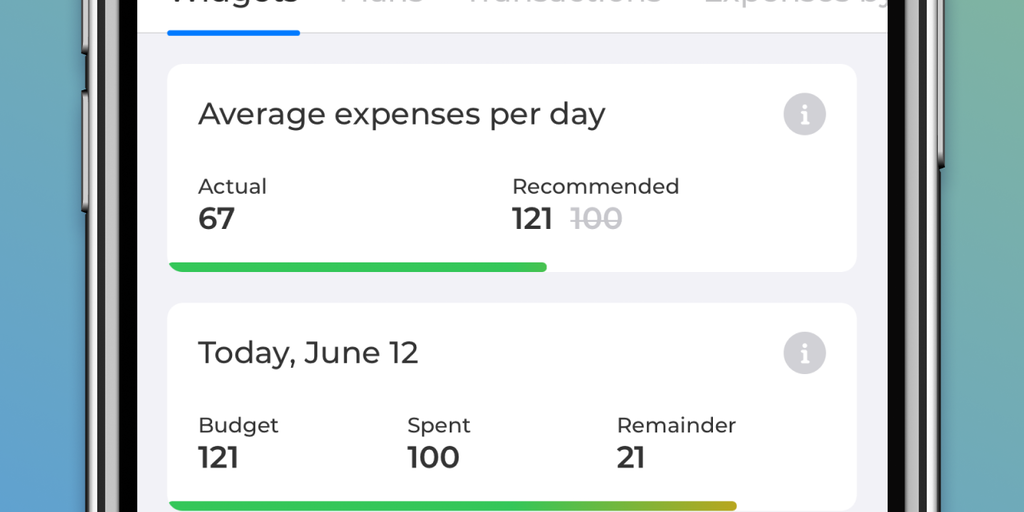The width and height of the screenshot is (1024, 512).
Task: Click the green average expenses progress bar
Action: [x=358, y=267]
